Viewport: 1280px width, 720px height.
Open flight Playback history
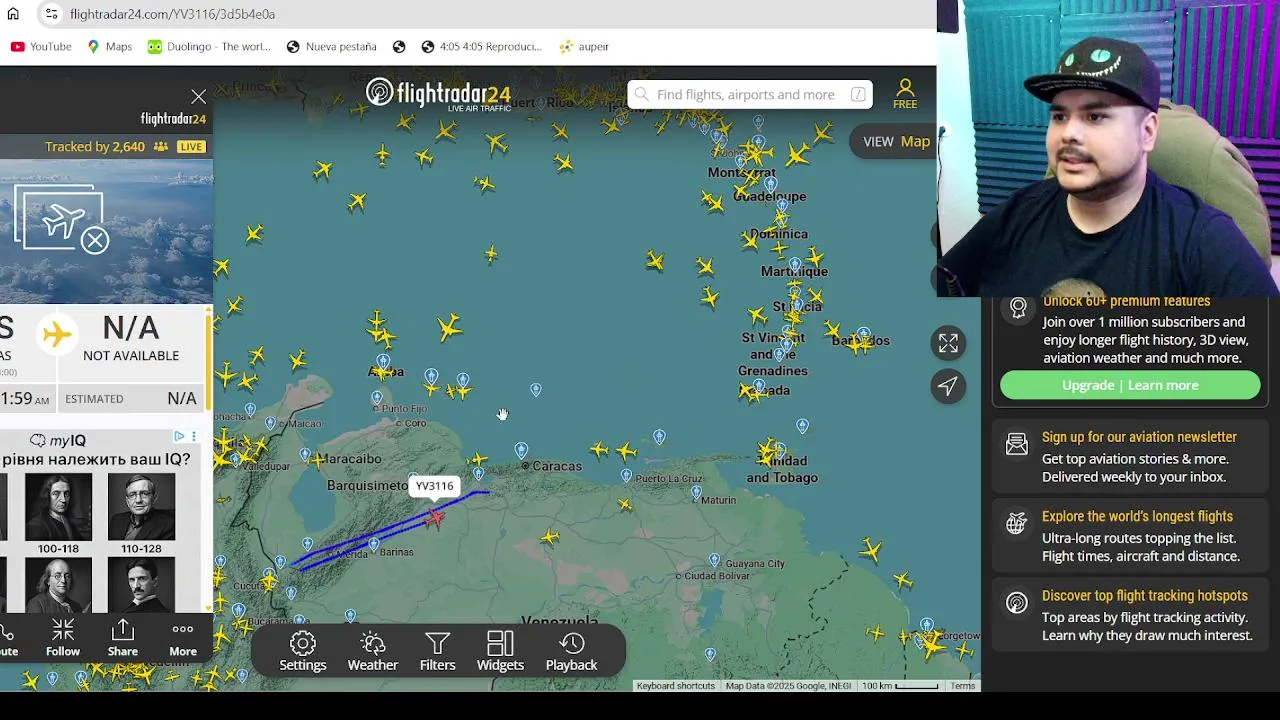tap(571, 651)
